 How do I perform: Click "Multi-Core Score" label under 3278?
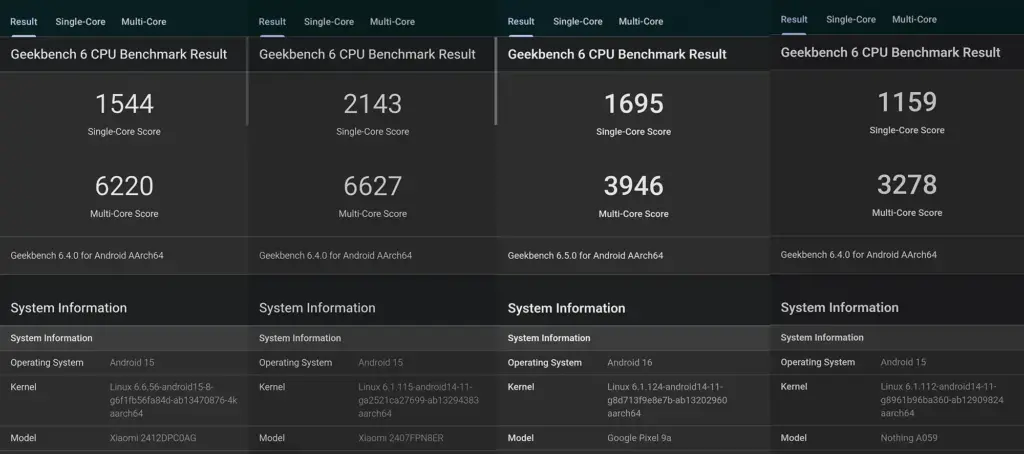(907, 213)
